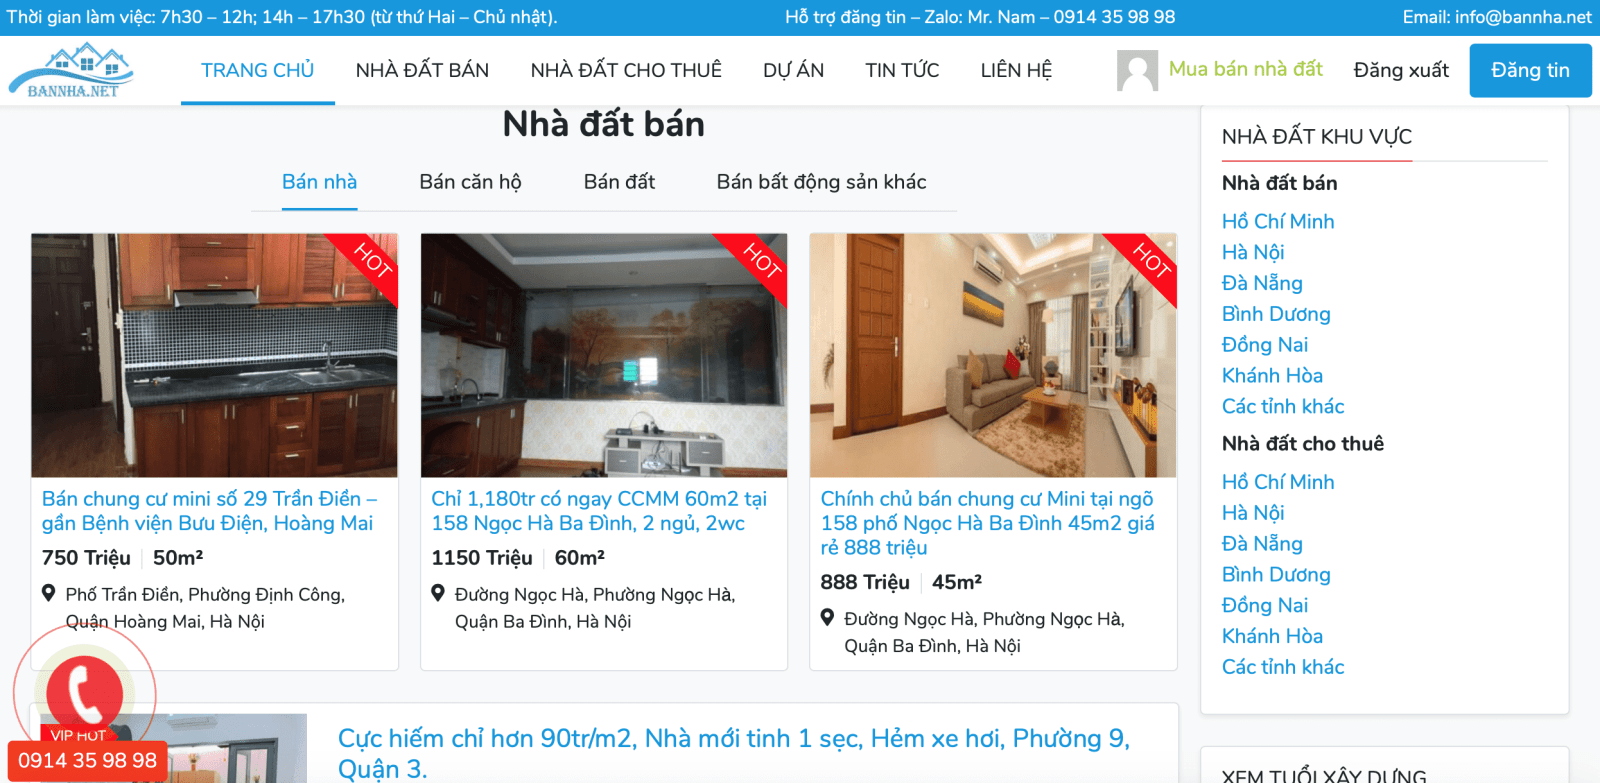Open the NHÀ ĐẤT BÁN menu
The image size is (1600, 783).
422,70
